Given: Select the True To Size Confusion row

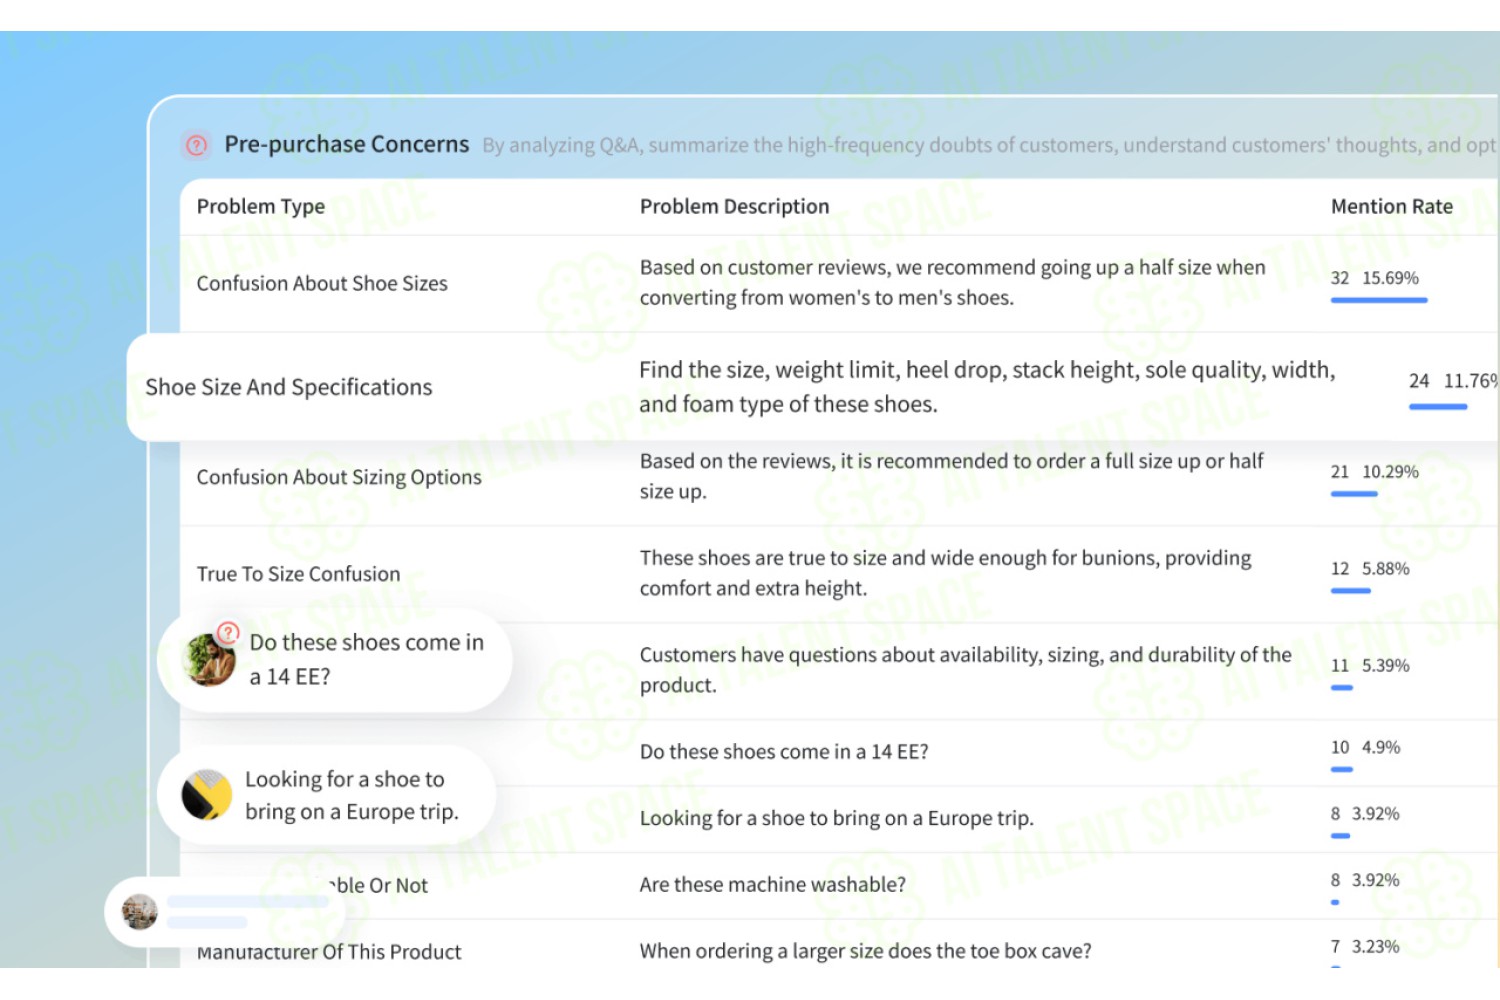Looking at the screenshot, I should click(839, 574).
